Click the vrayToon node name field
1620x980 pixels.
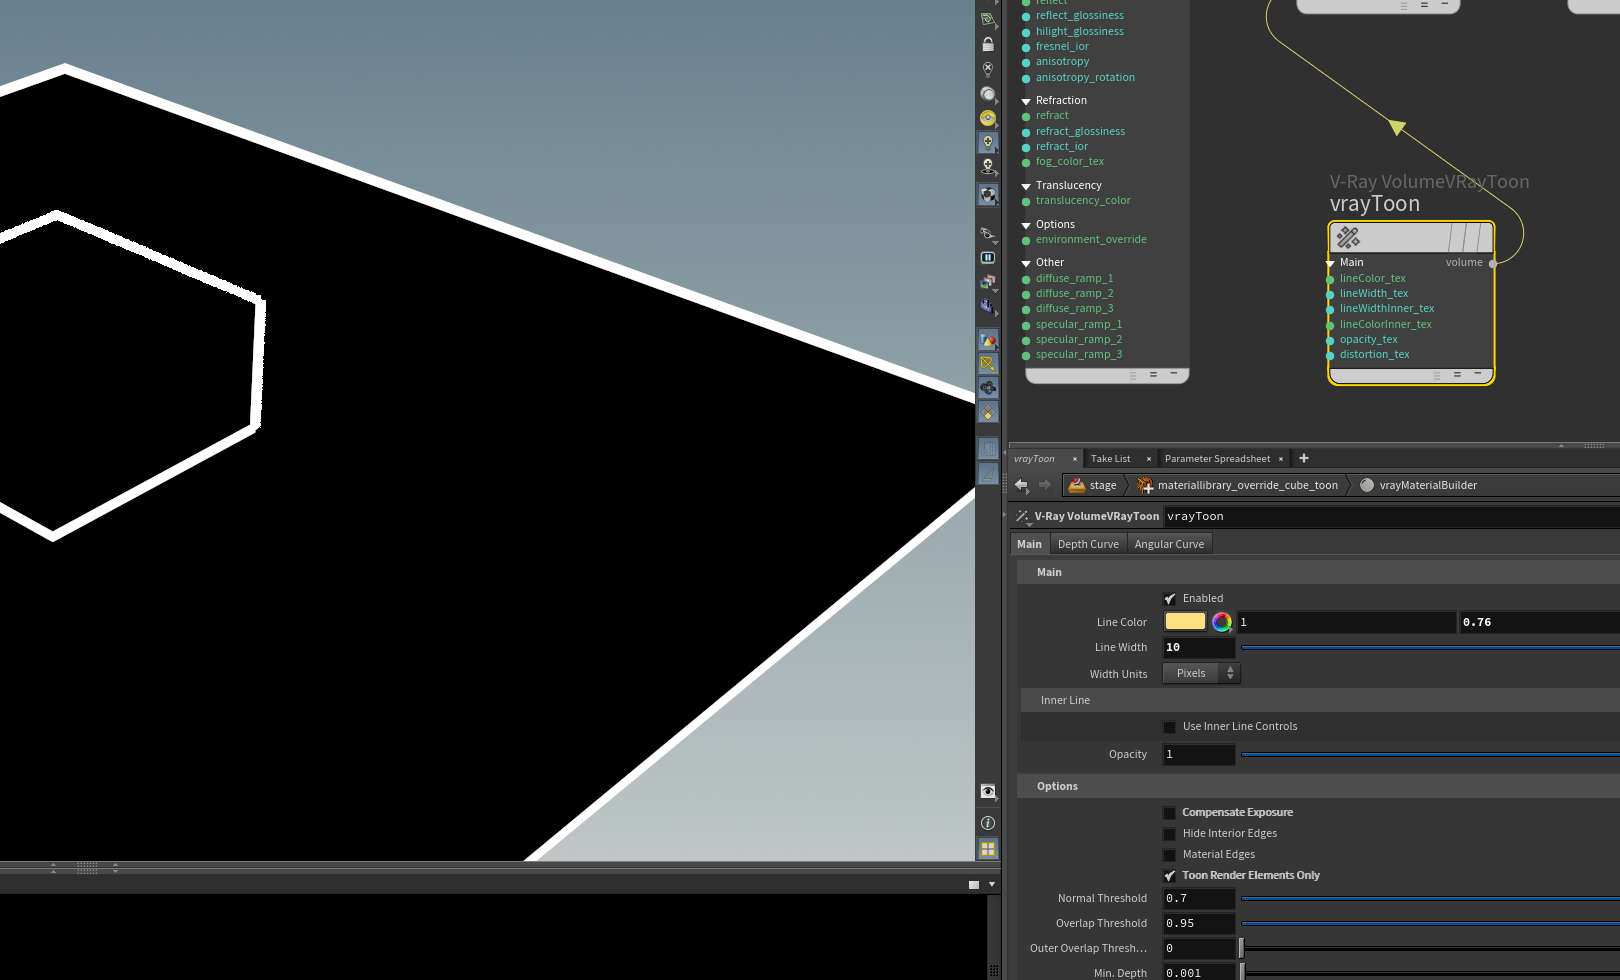[x=1392, y=517]
